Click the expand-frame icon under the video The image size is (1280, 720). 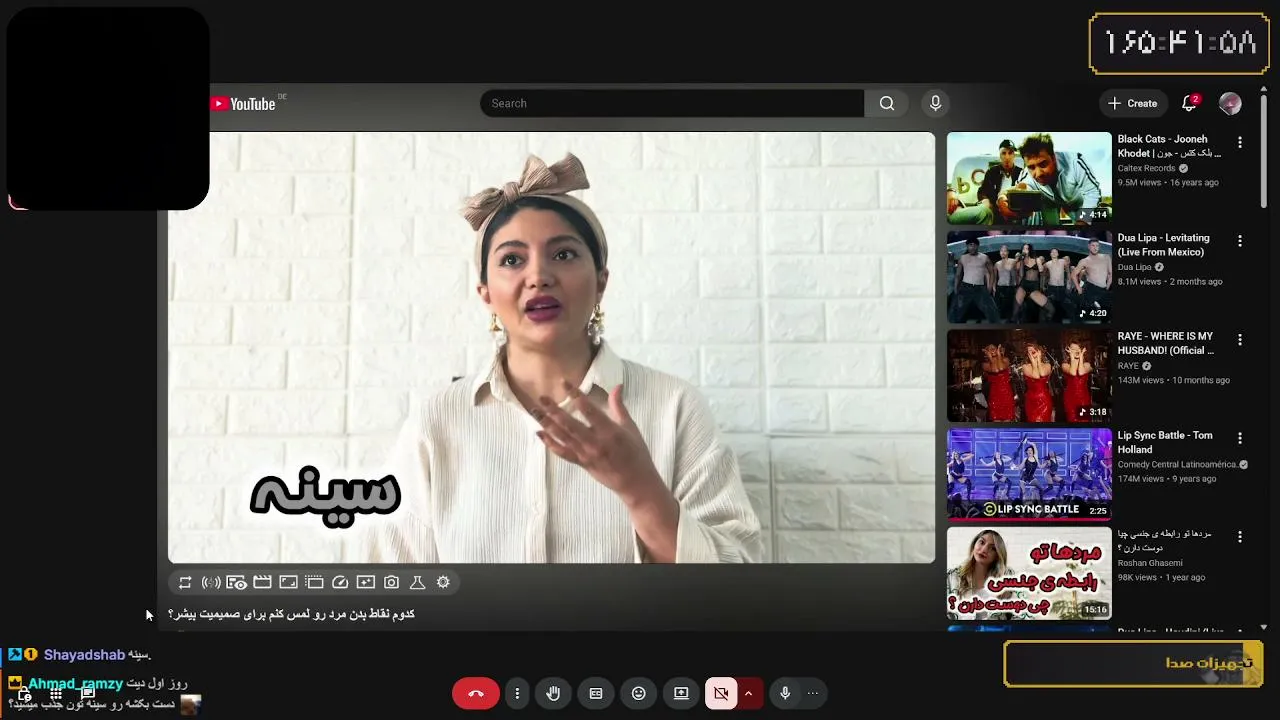point(288,582)
